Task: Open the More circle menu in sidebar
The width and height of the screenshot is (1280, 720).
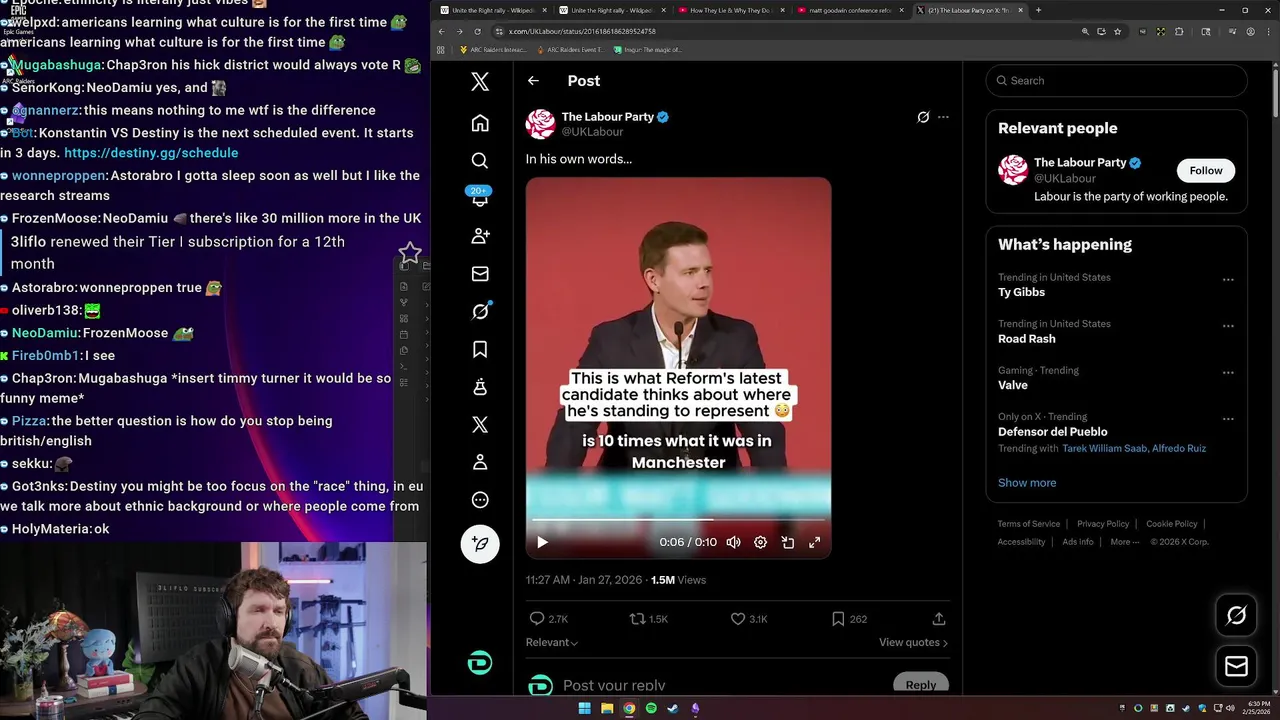Action: pyautogui.click(x=480, y=500)
